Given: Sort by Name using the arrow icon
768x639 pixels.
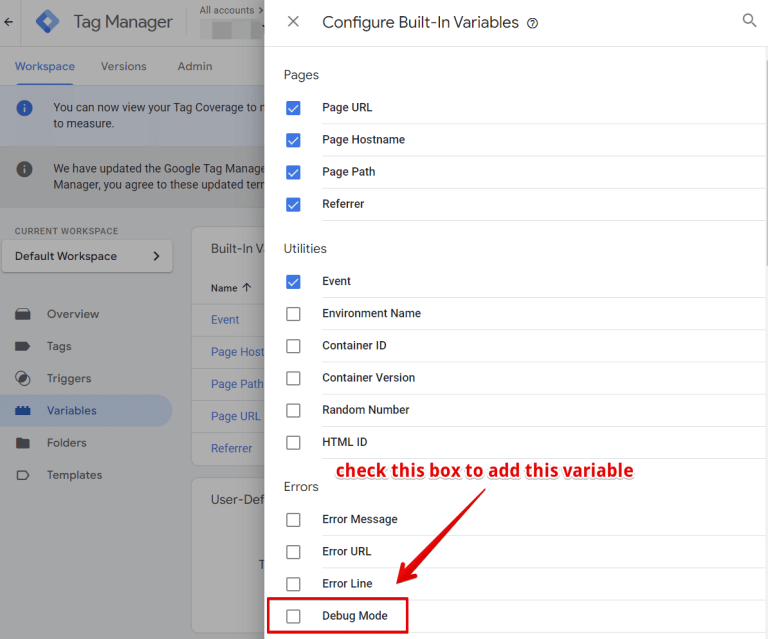Looking at the screenshot, I should (247, 287).
